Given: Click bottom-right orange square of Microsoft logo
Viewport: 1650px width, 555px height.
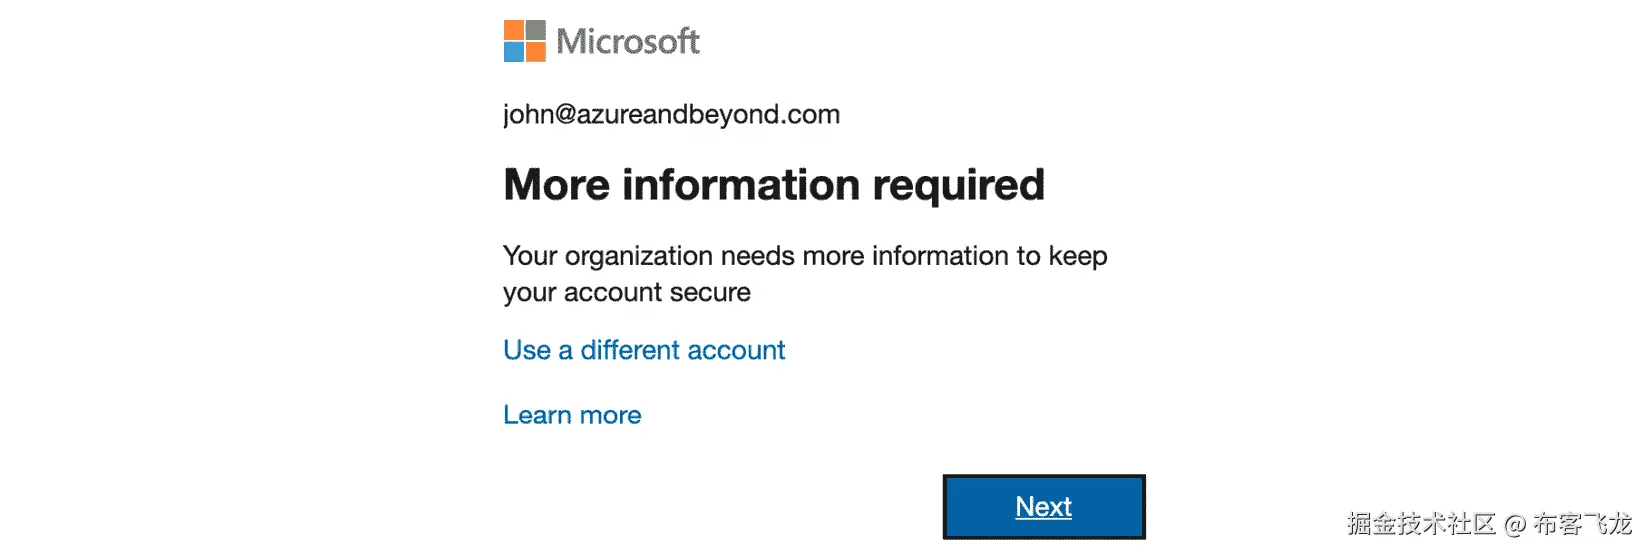Looking at the screenshot, I should (x=536, y=52).
